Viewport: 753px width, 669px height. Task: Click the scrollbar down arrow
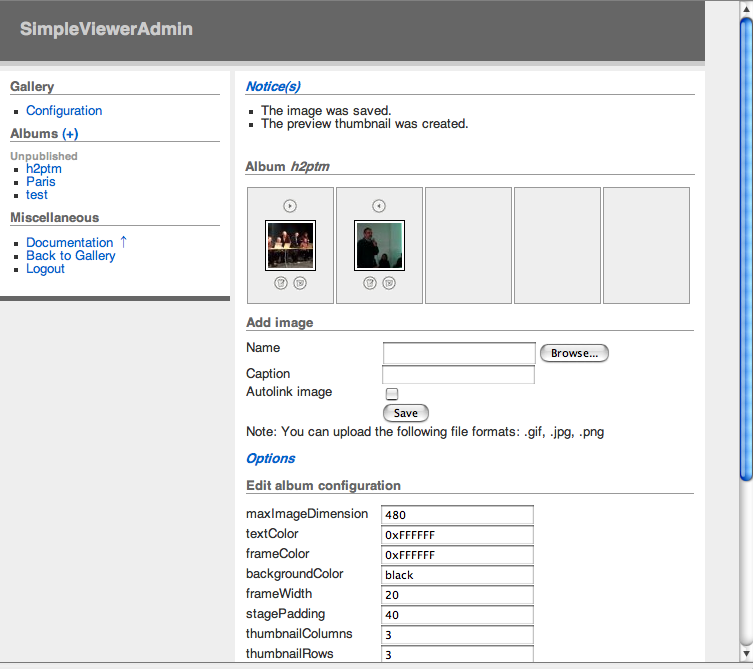click(x=746, y=654)
